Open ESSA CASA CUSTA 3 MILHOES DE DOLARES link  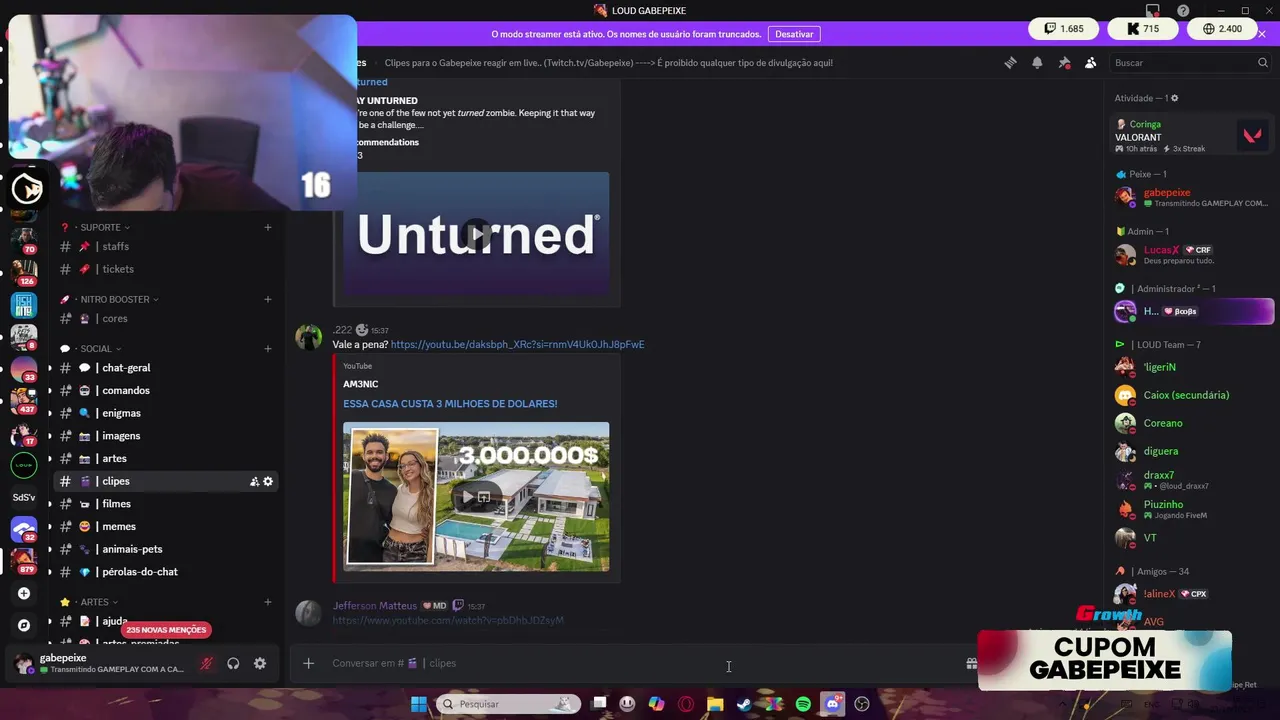point(450,404)
